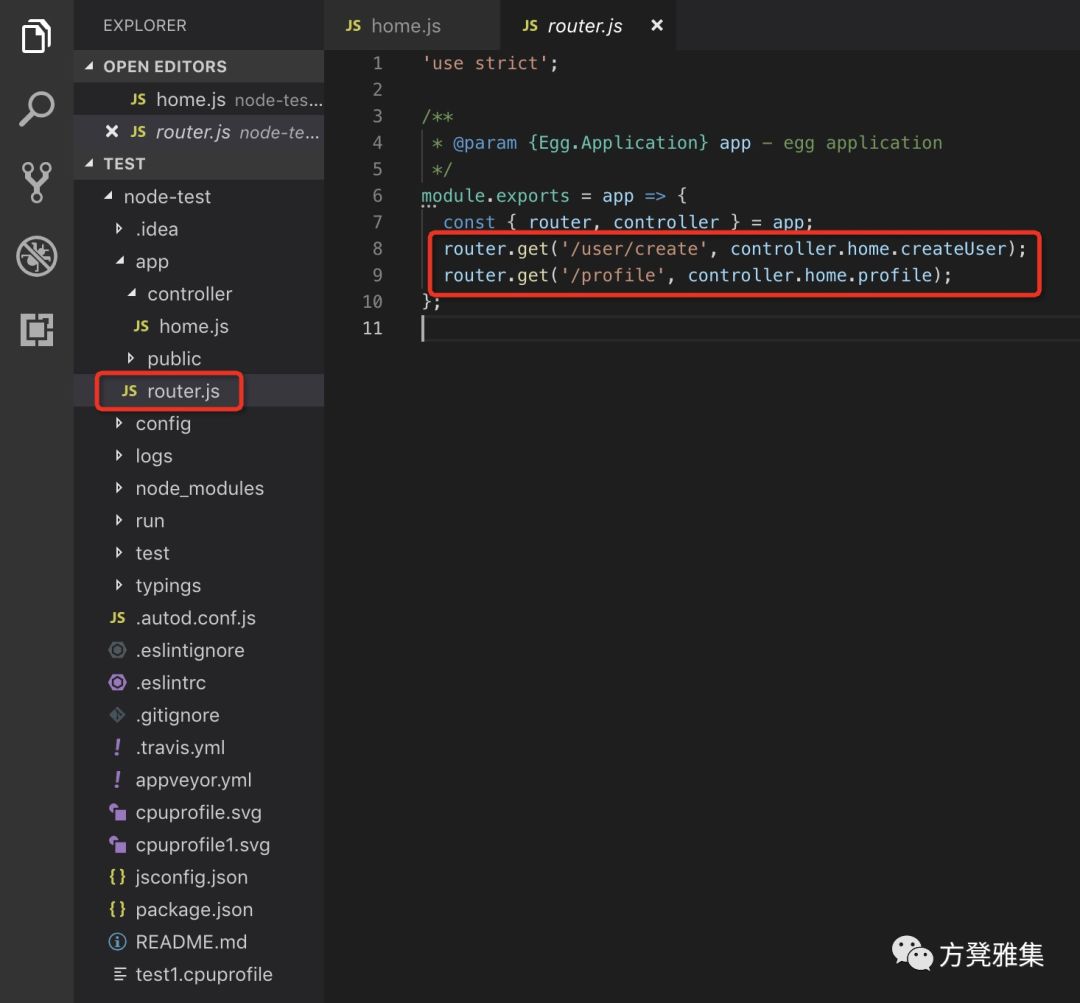
Task: Collapse the TEST workspace section
Action: tap(90, 163)
